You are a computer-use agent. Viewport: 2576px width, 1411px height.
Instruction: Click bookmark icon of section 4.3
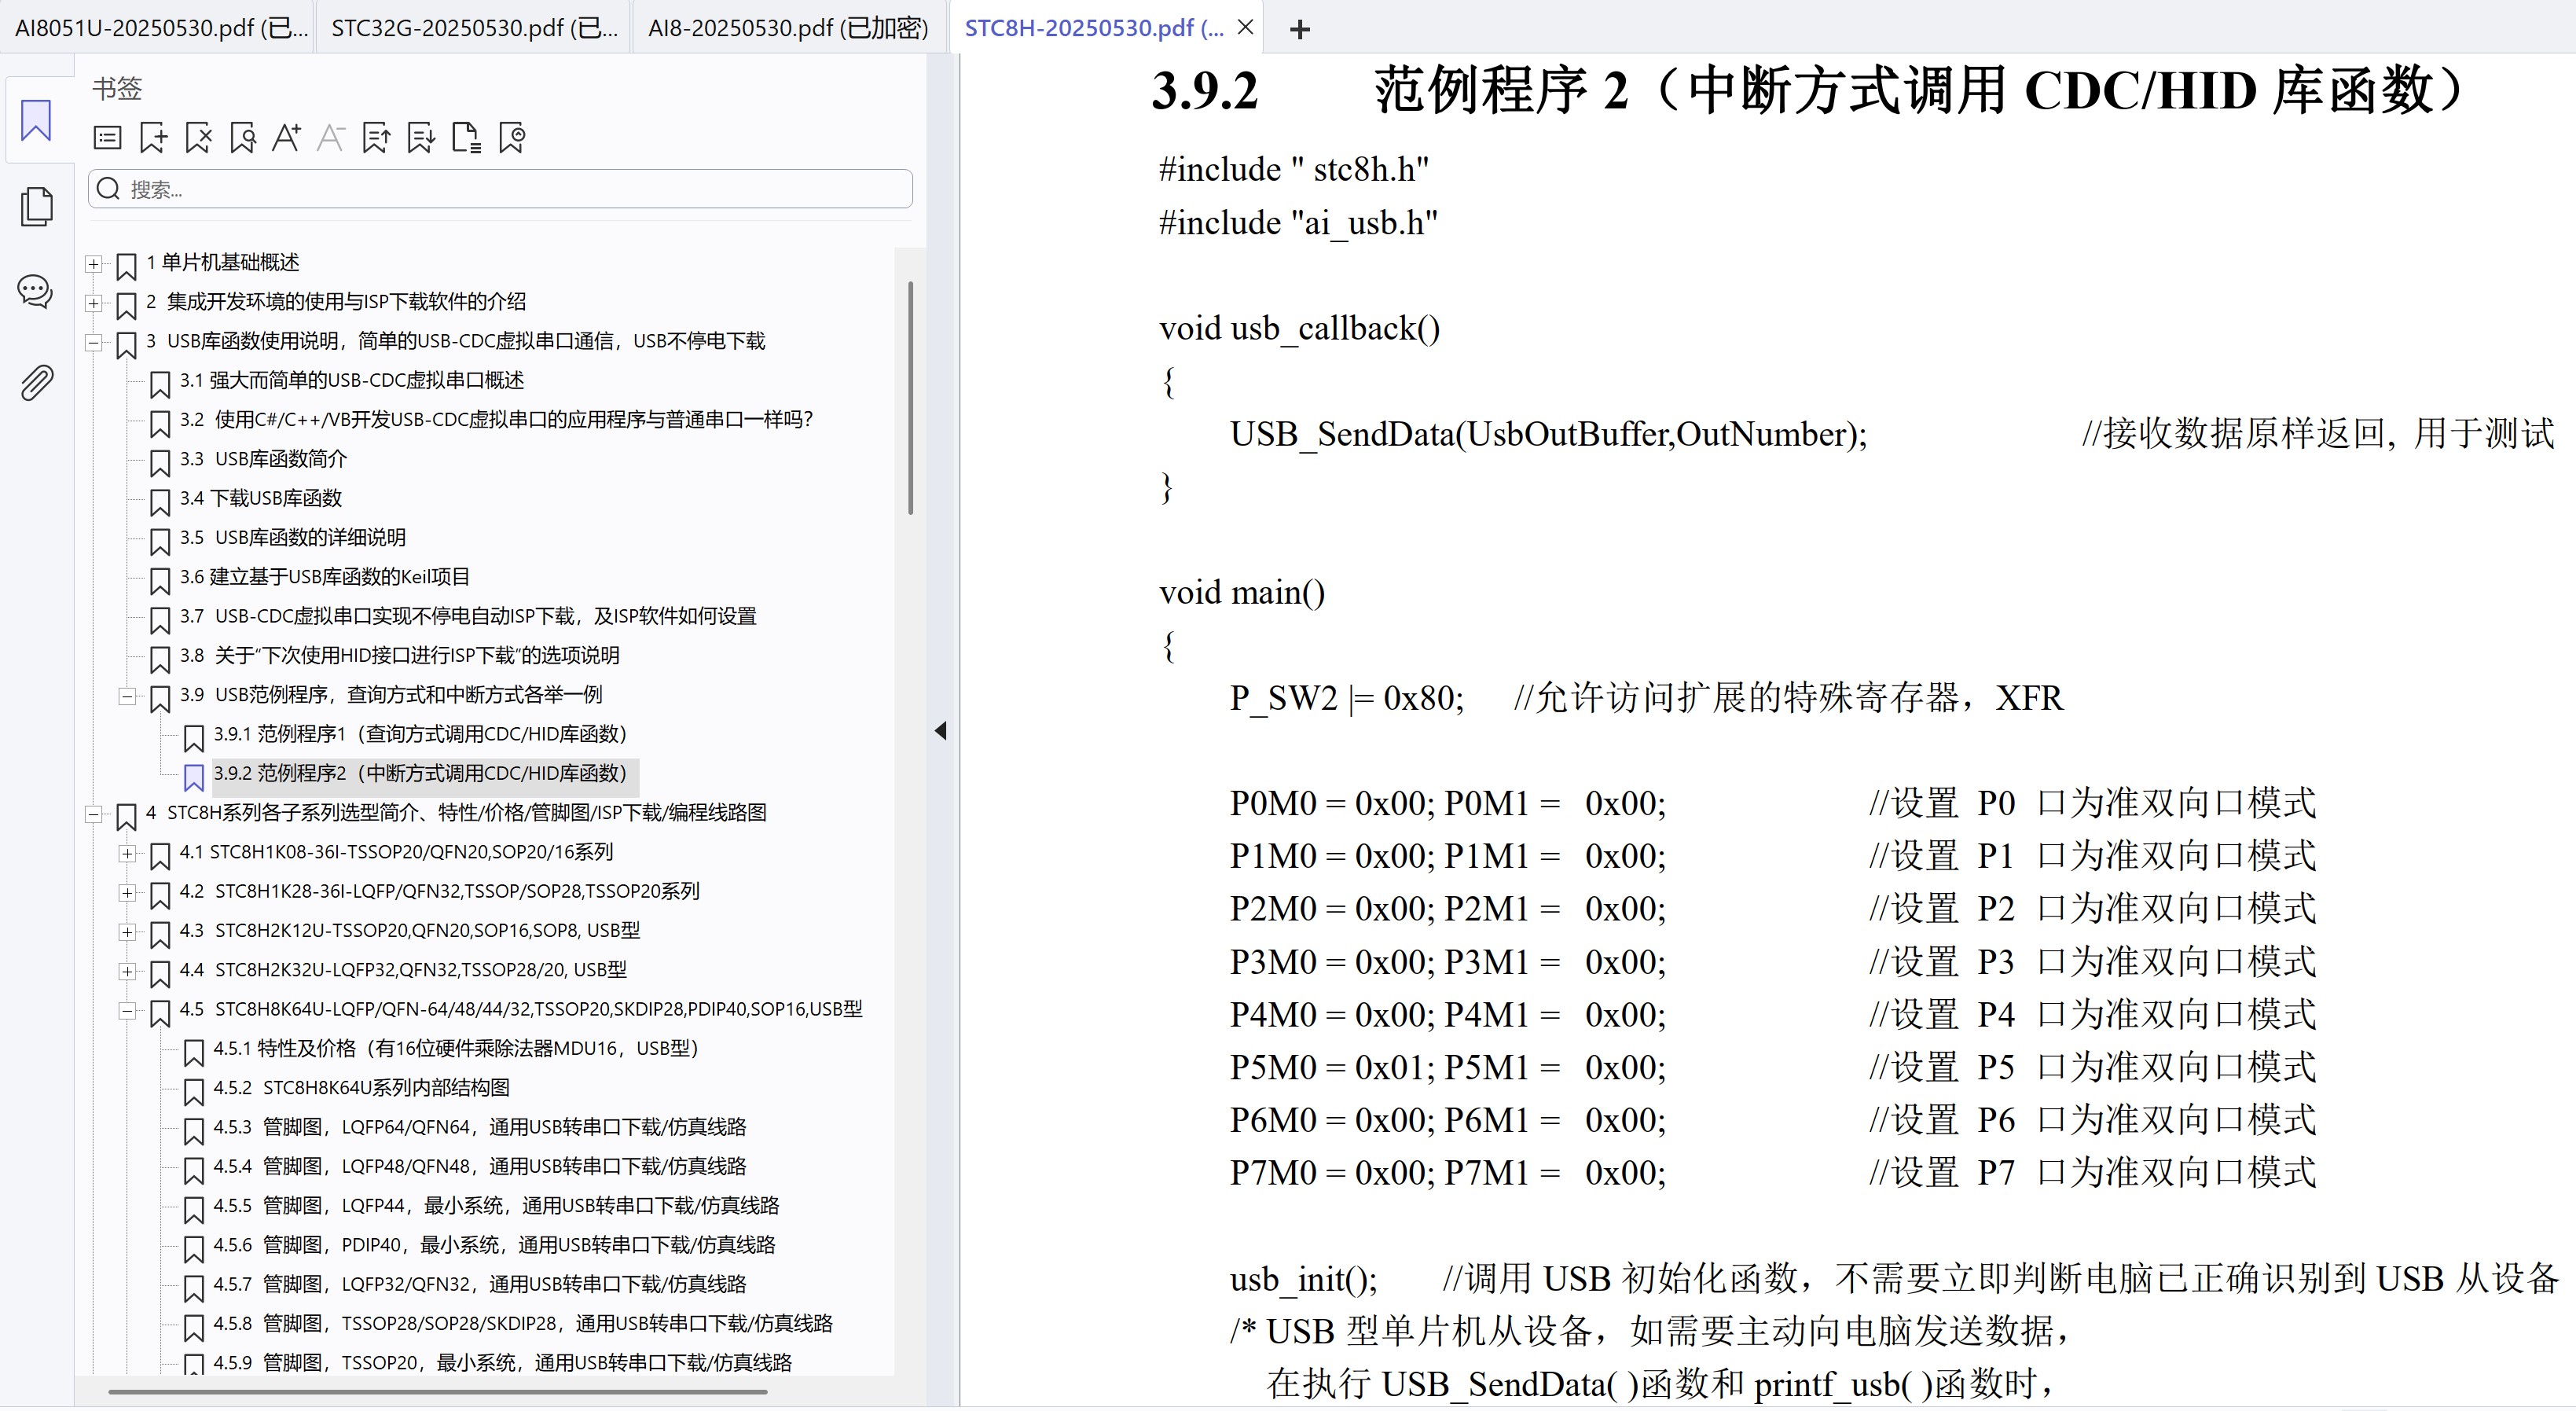(x=159, y=934)
